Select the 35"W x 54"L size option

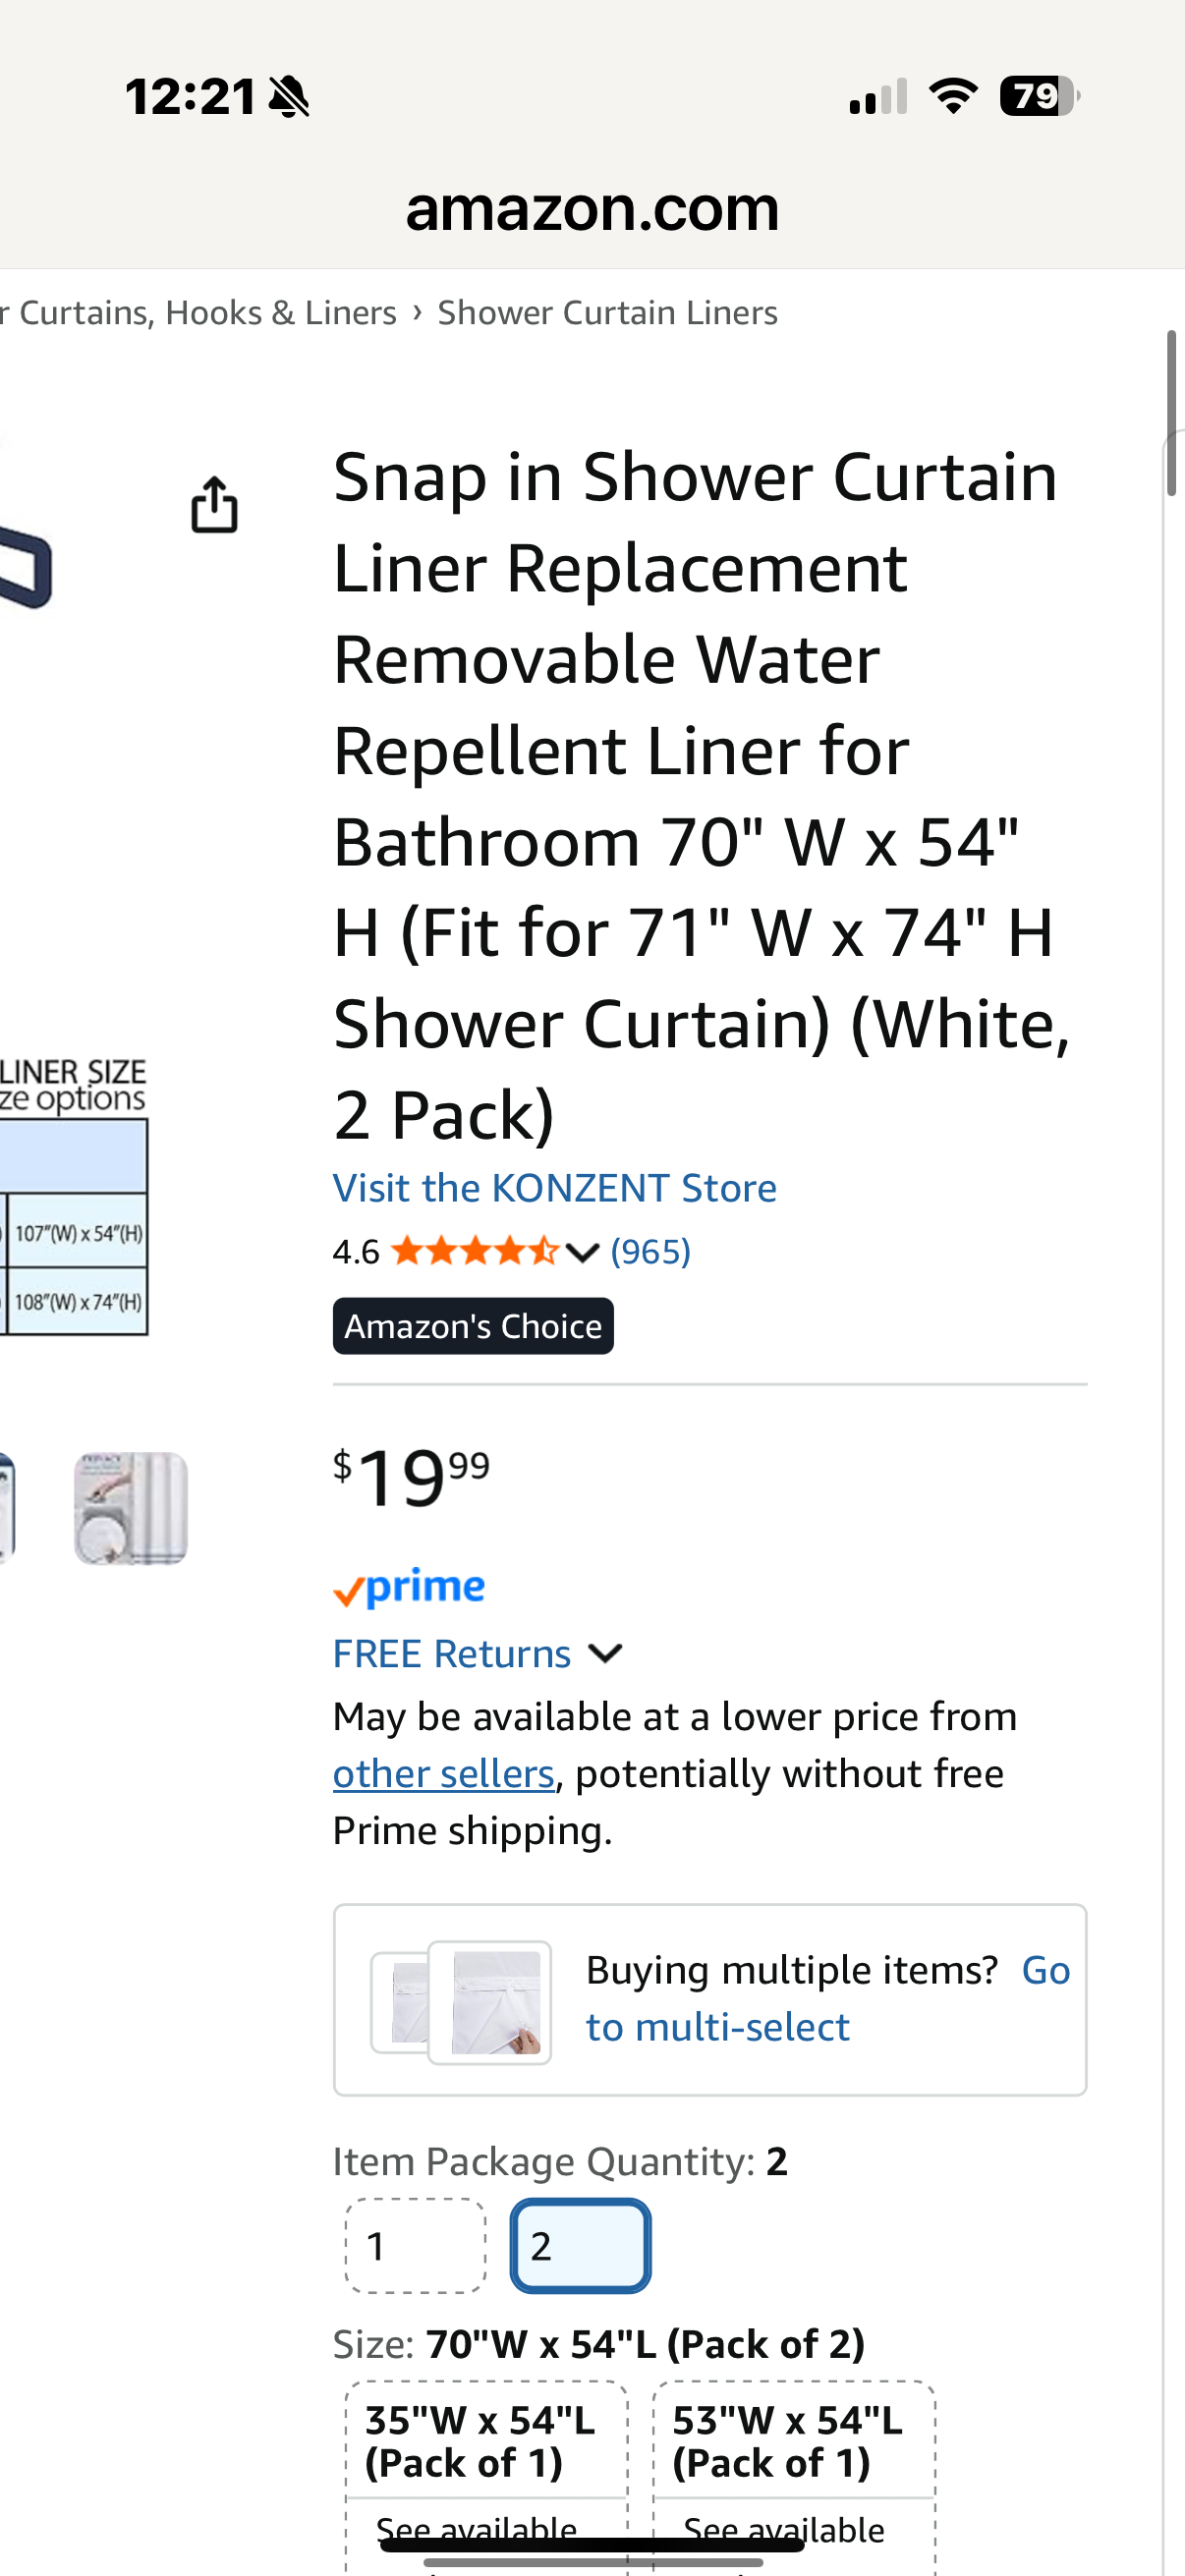(x=482, y=2441)
